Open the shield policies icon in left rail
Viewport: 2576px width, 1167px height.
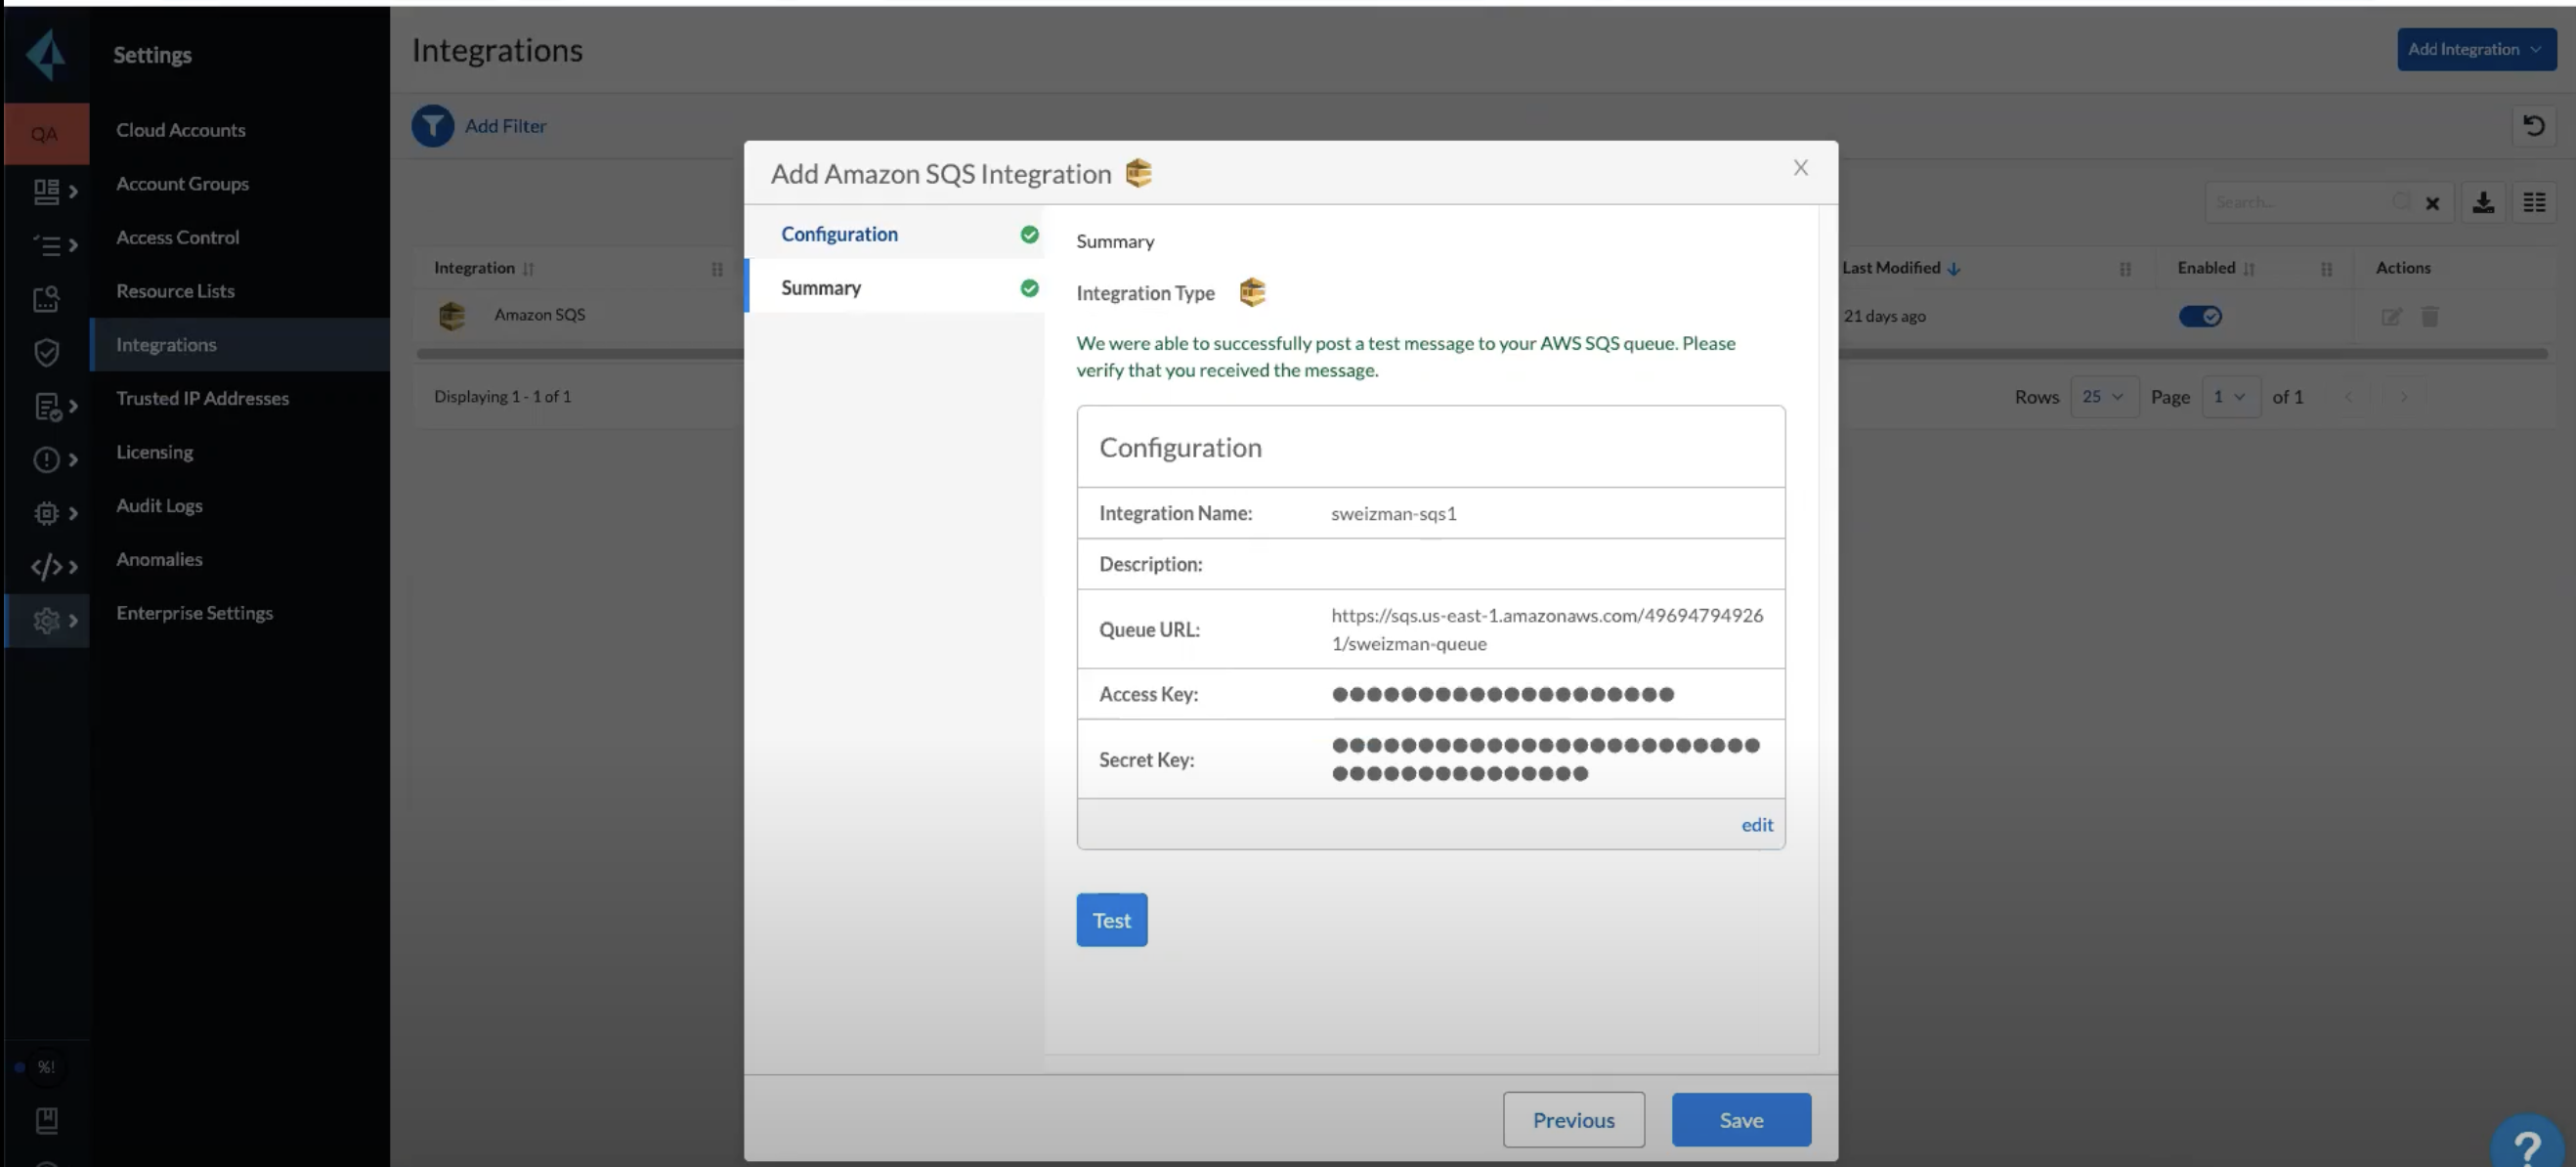45,352
